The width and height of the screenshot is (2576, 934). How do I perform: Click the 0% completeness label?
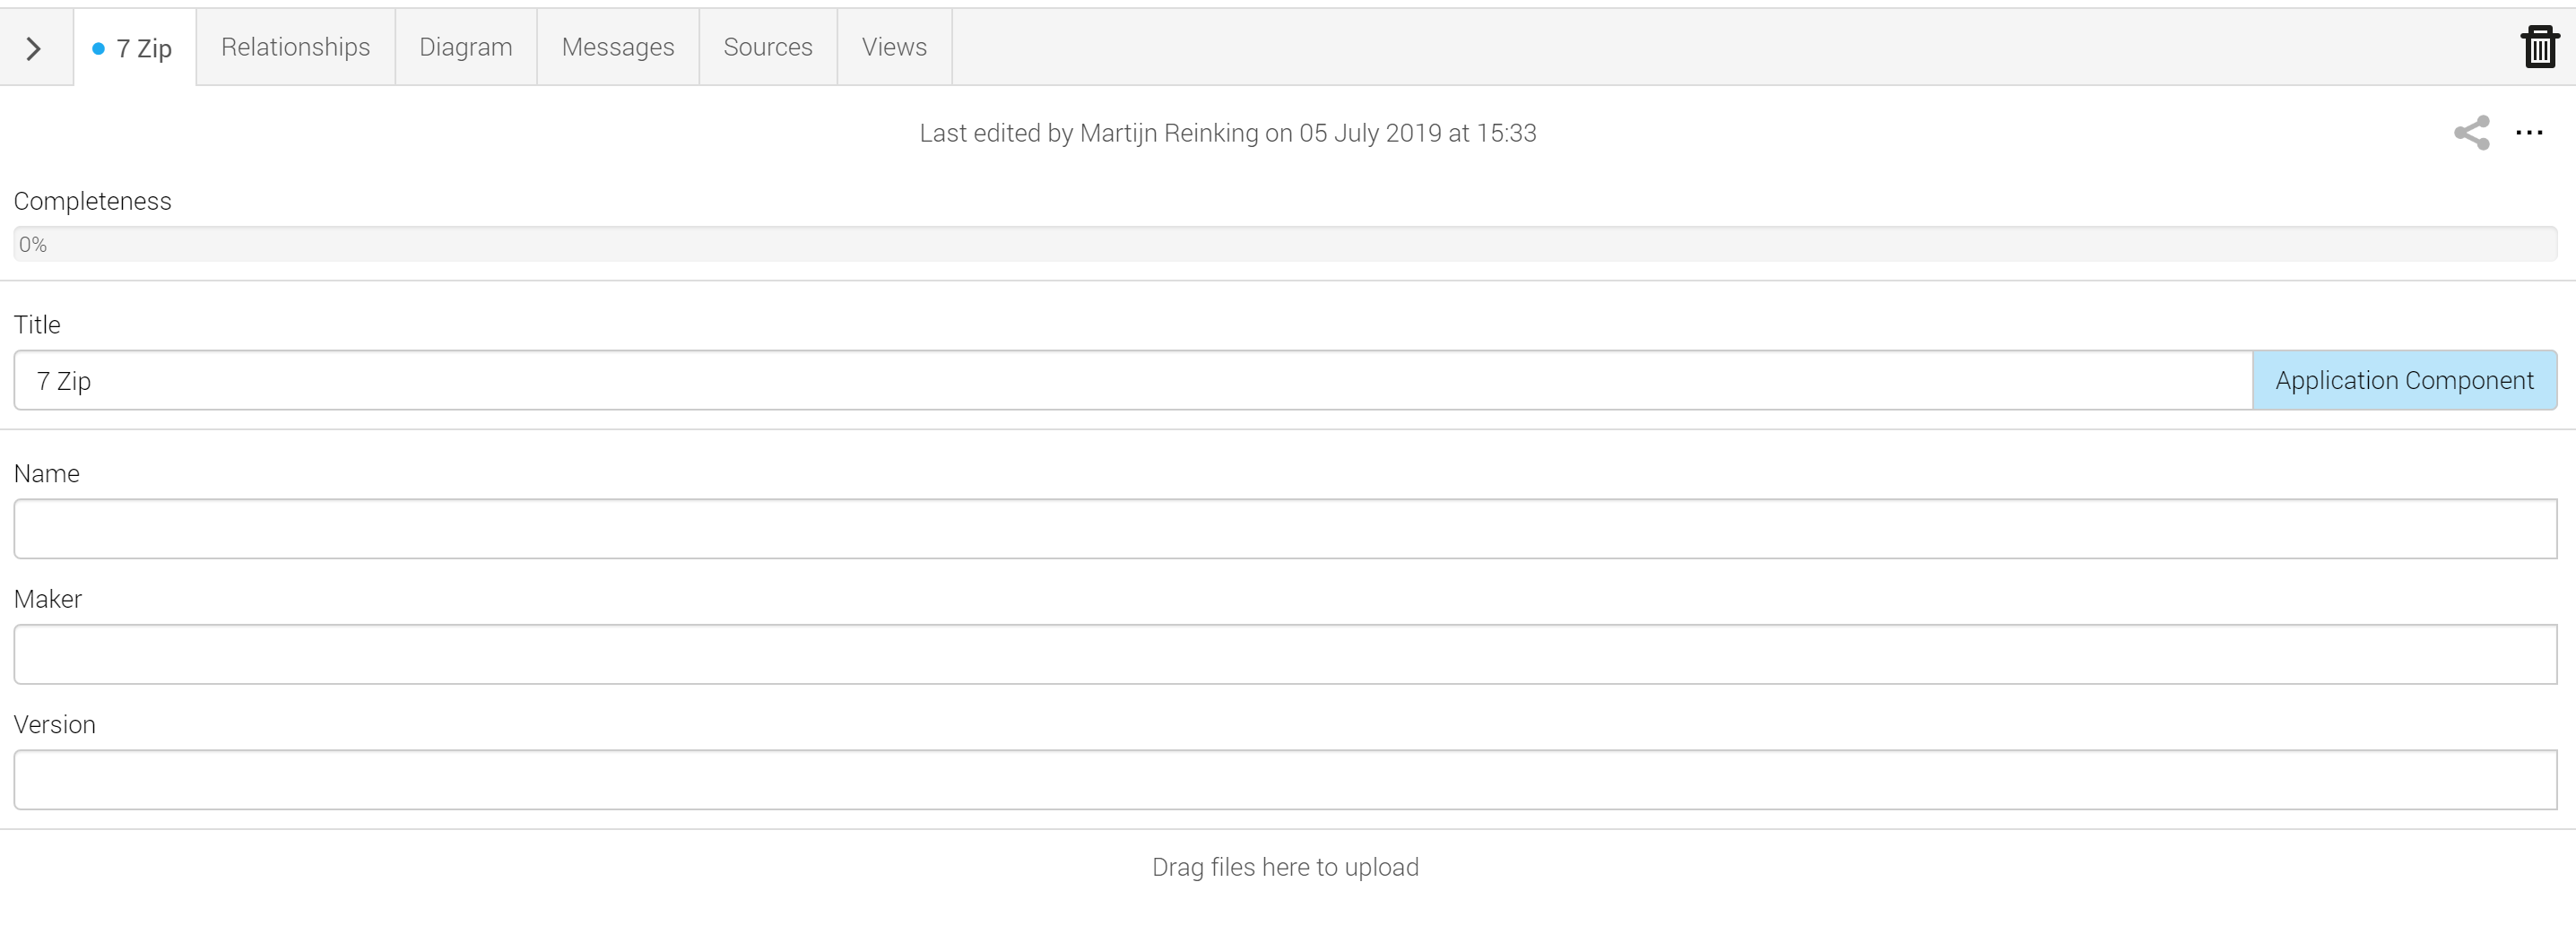point(33,244)
